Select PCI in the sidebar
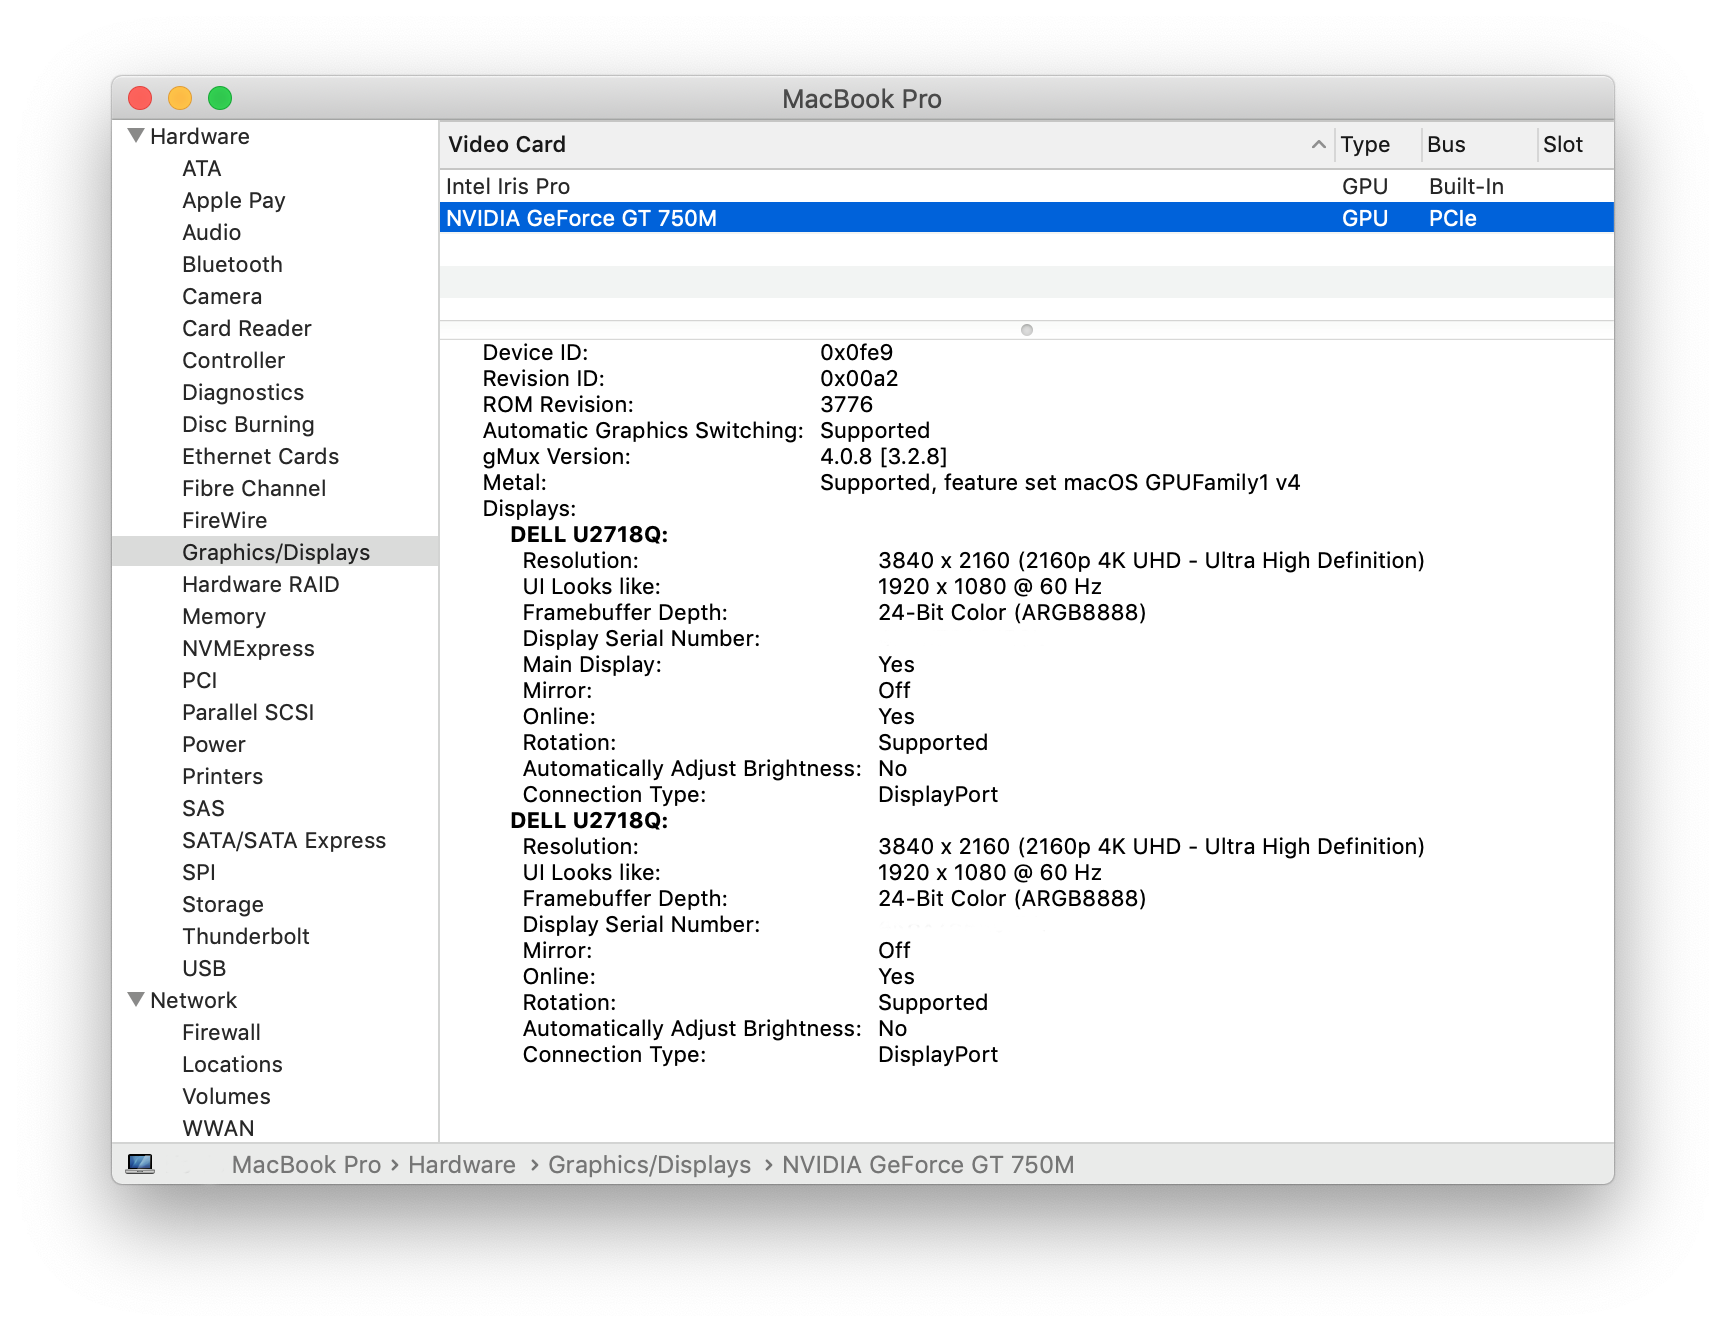Viewport: 1726px width, 1332px height. pyautogui.click(x=200, y=681)
